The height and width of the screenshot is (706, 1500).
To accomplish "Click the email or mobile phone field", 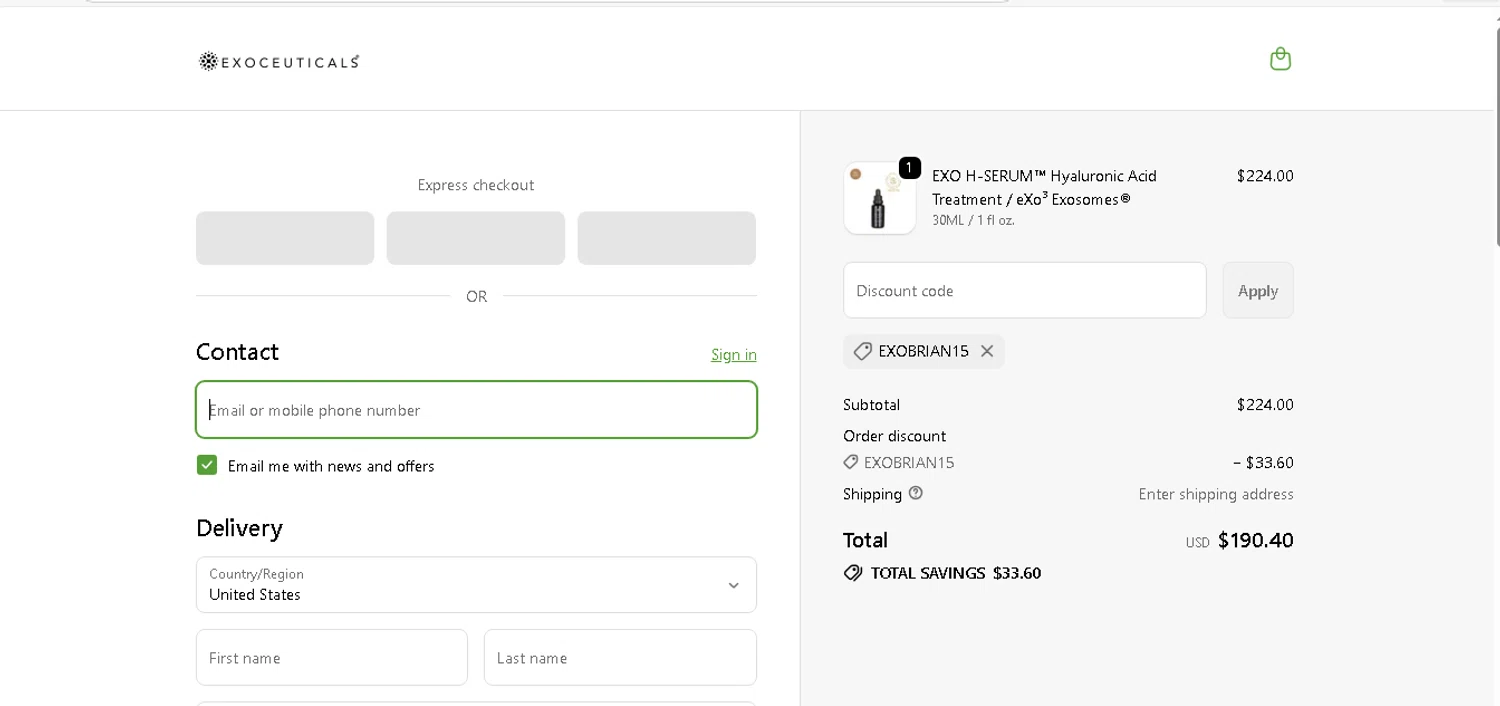I will (476, 410).
